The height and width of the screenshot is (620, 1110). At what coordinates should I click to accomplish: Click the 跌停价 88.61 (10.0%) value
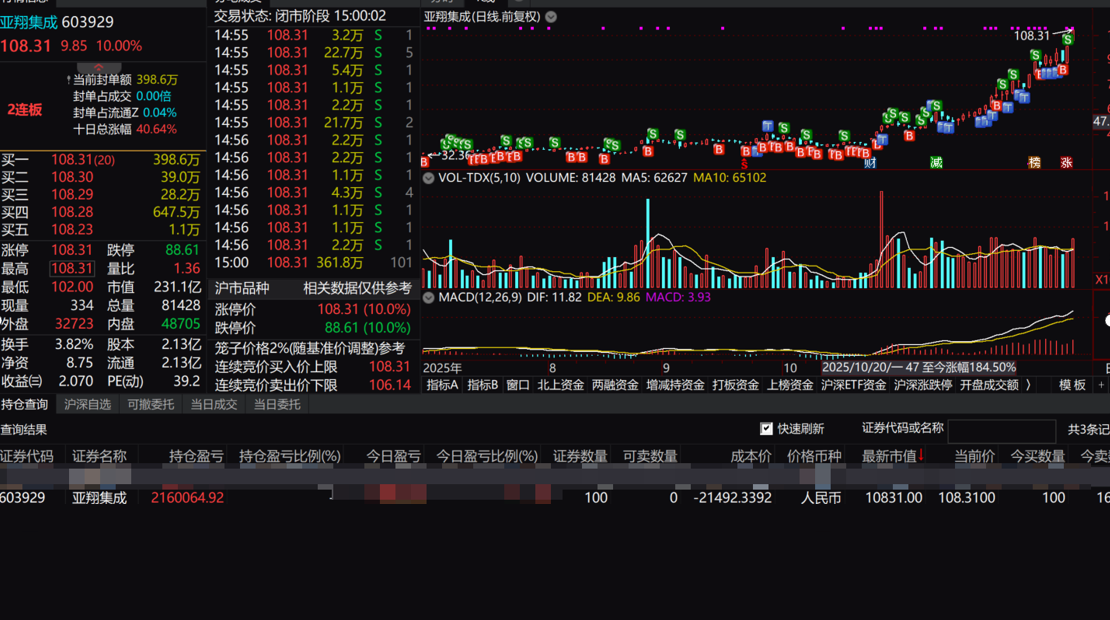coord(367,328)
